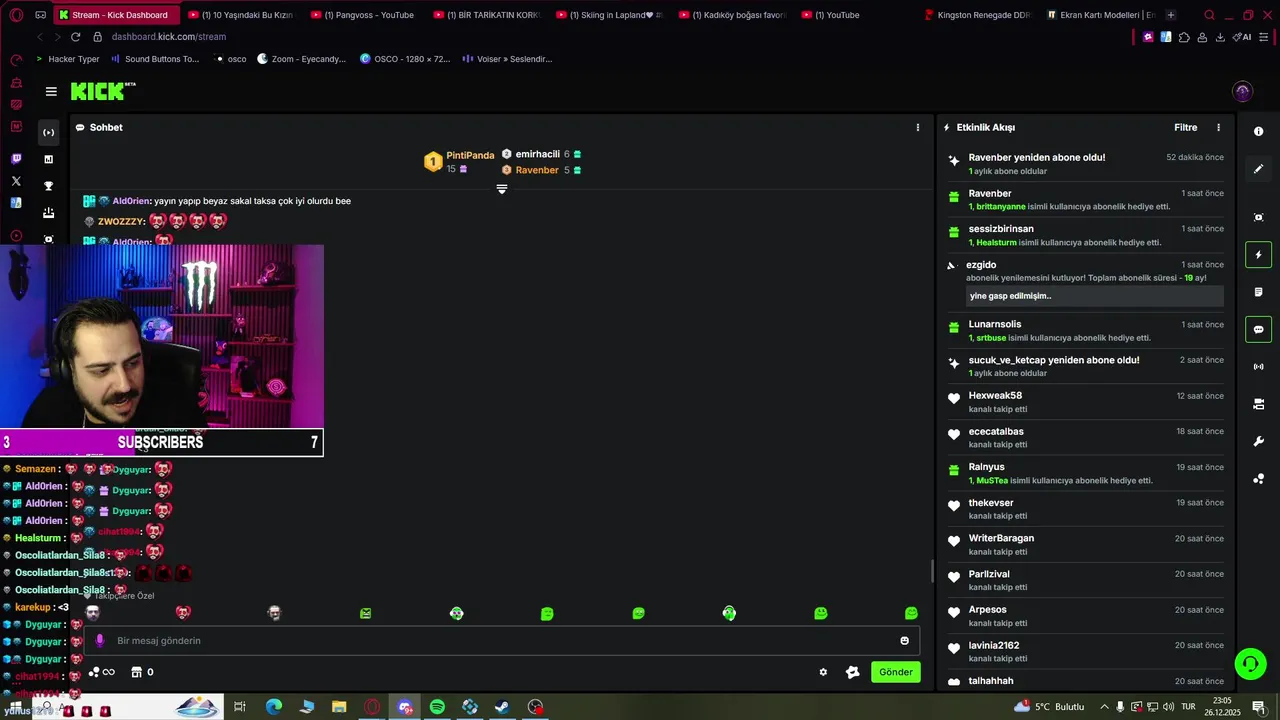The height and width of the screenshot is (720, 1280).
Task: Click the green smiley emote at far right
Action: click(911, 613)
